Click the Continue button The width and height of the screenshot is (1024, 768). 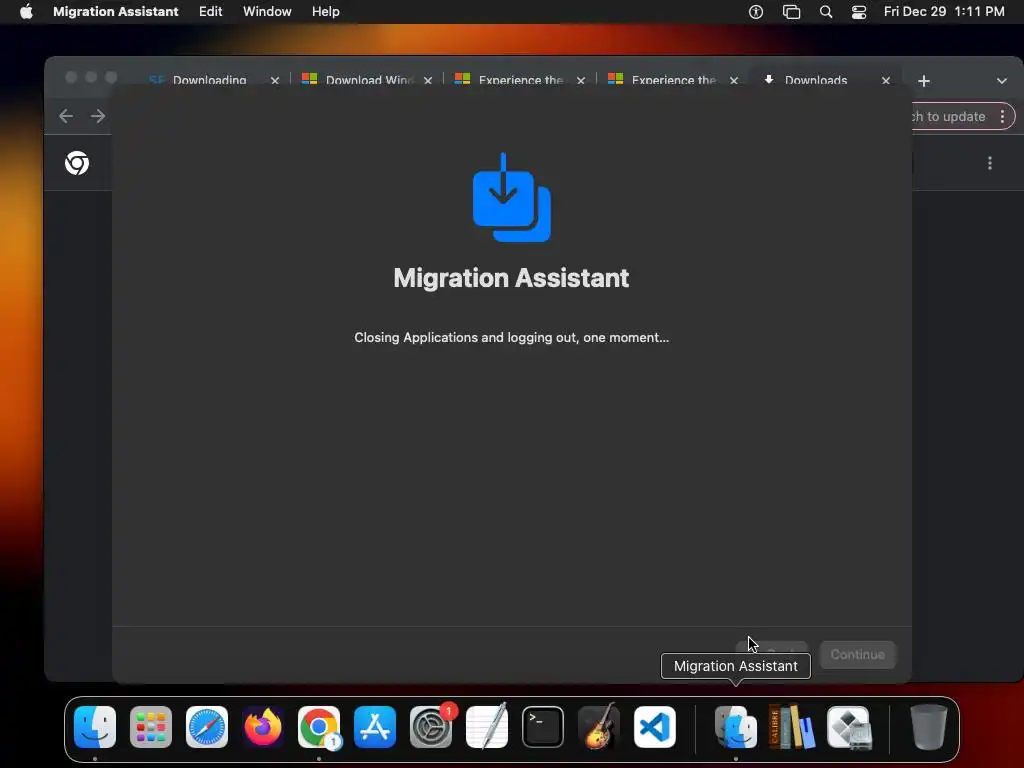(x=857, y=654)
